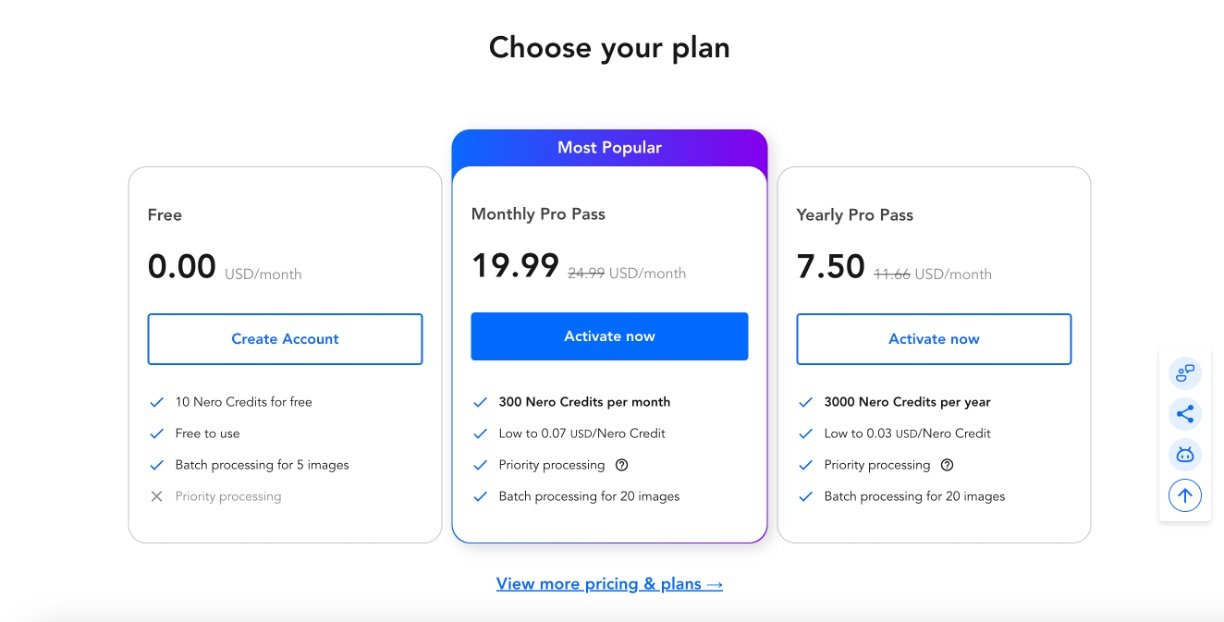Click the 7.50 yearly price
1224x622 pixels.
pyautogui.click(x=831, y=266)
